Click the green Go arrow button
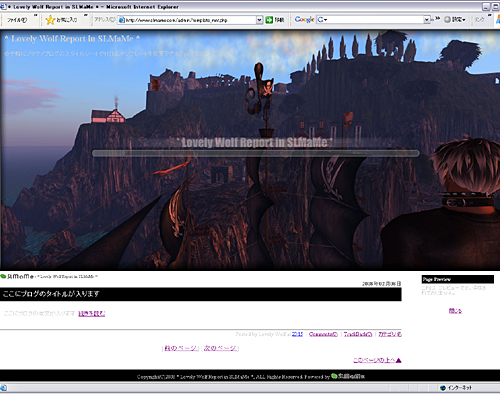Image resolution: width=500 pixels, height=400 pixels. coord(269,20)
